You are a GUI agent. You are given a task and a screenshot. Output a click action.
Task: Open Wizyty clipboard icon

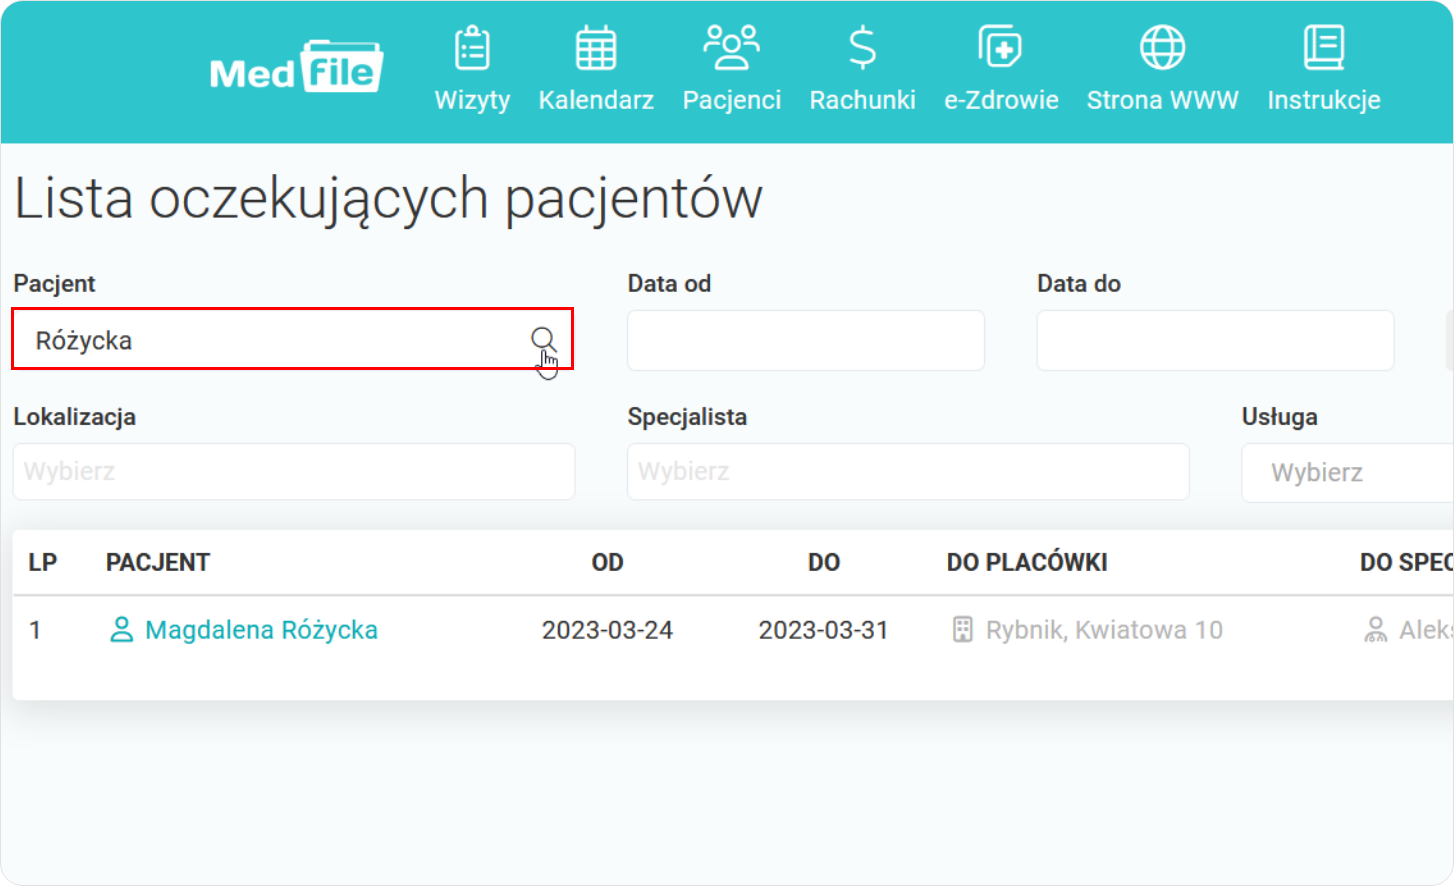(472, 47)
